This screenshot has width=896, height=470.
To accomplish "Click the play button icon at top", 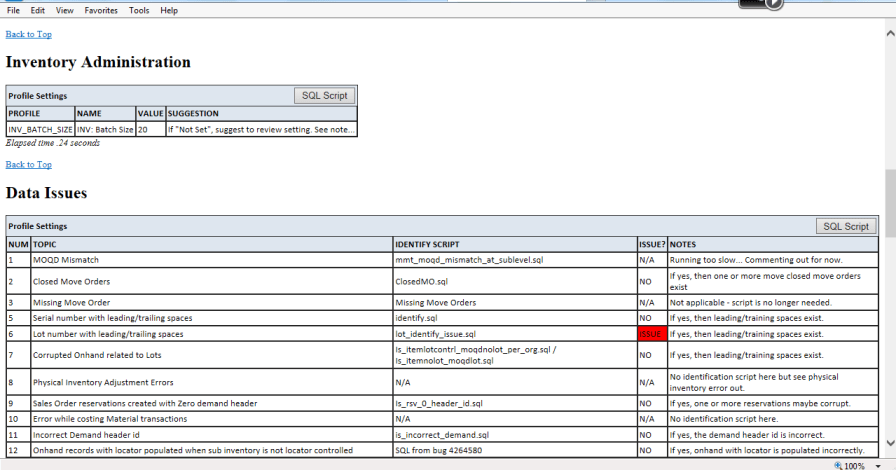I will 774,4.
